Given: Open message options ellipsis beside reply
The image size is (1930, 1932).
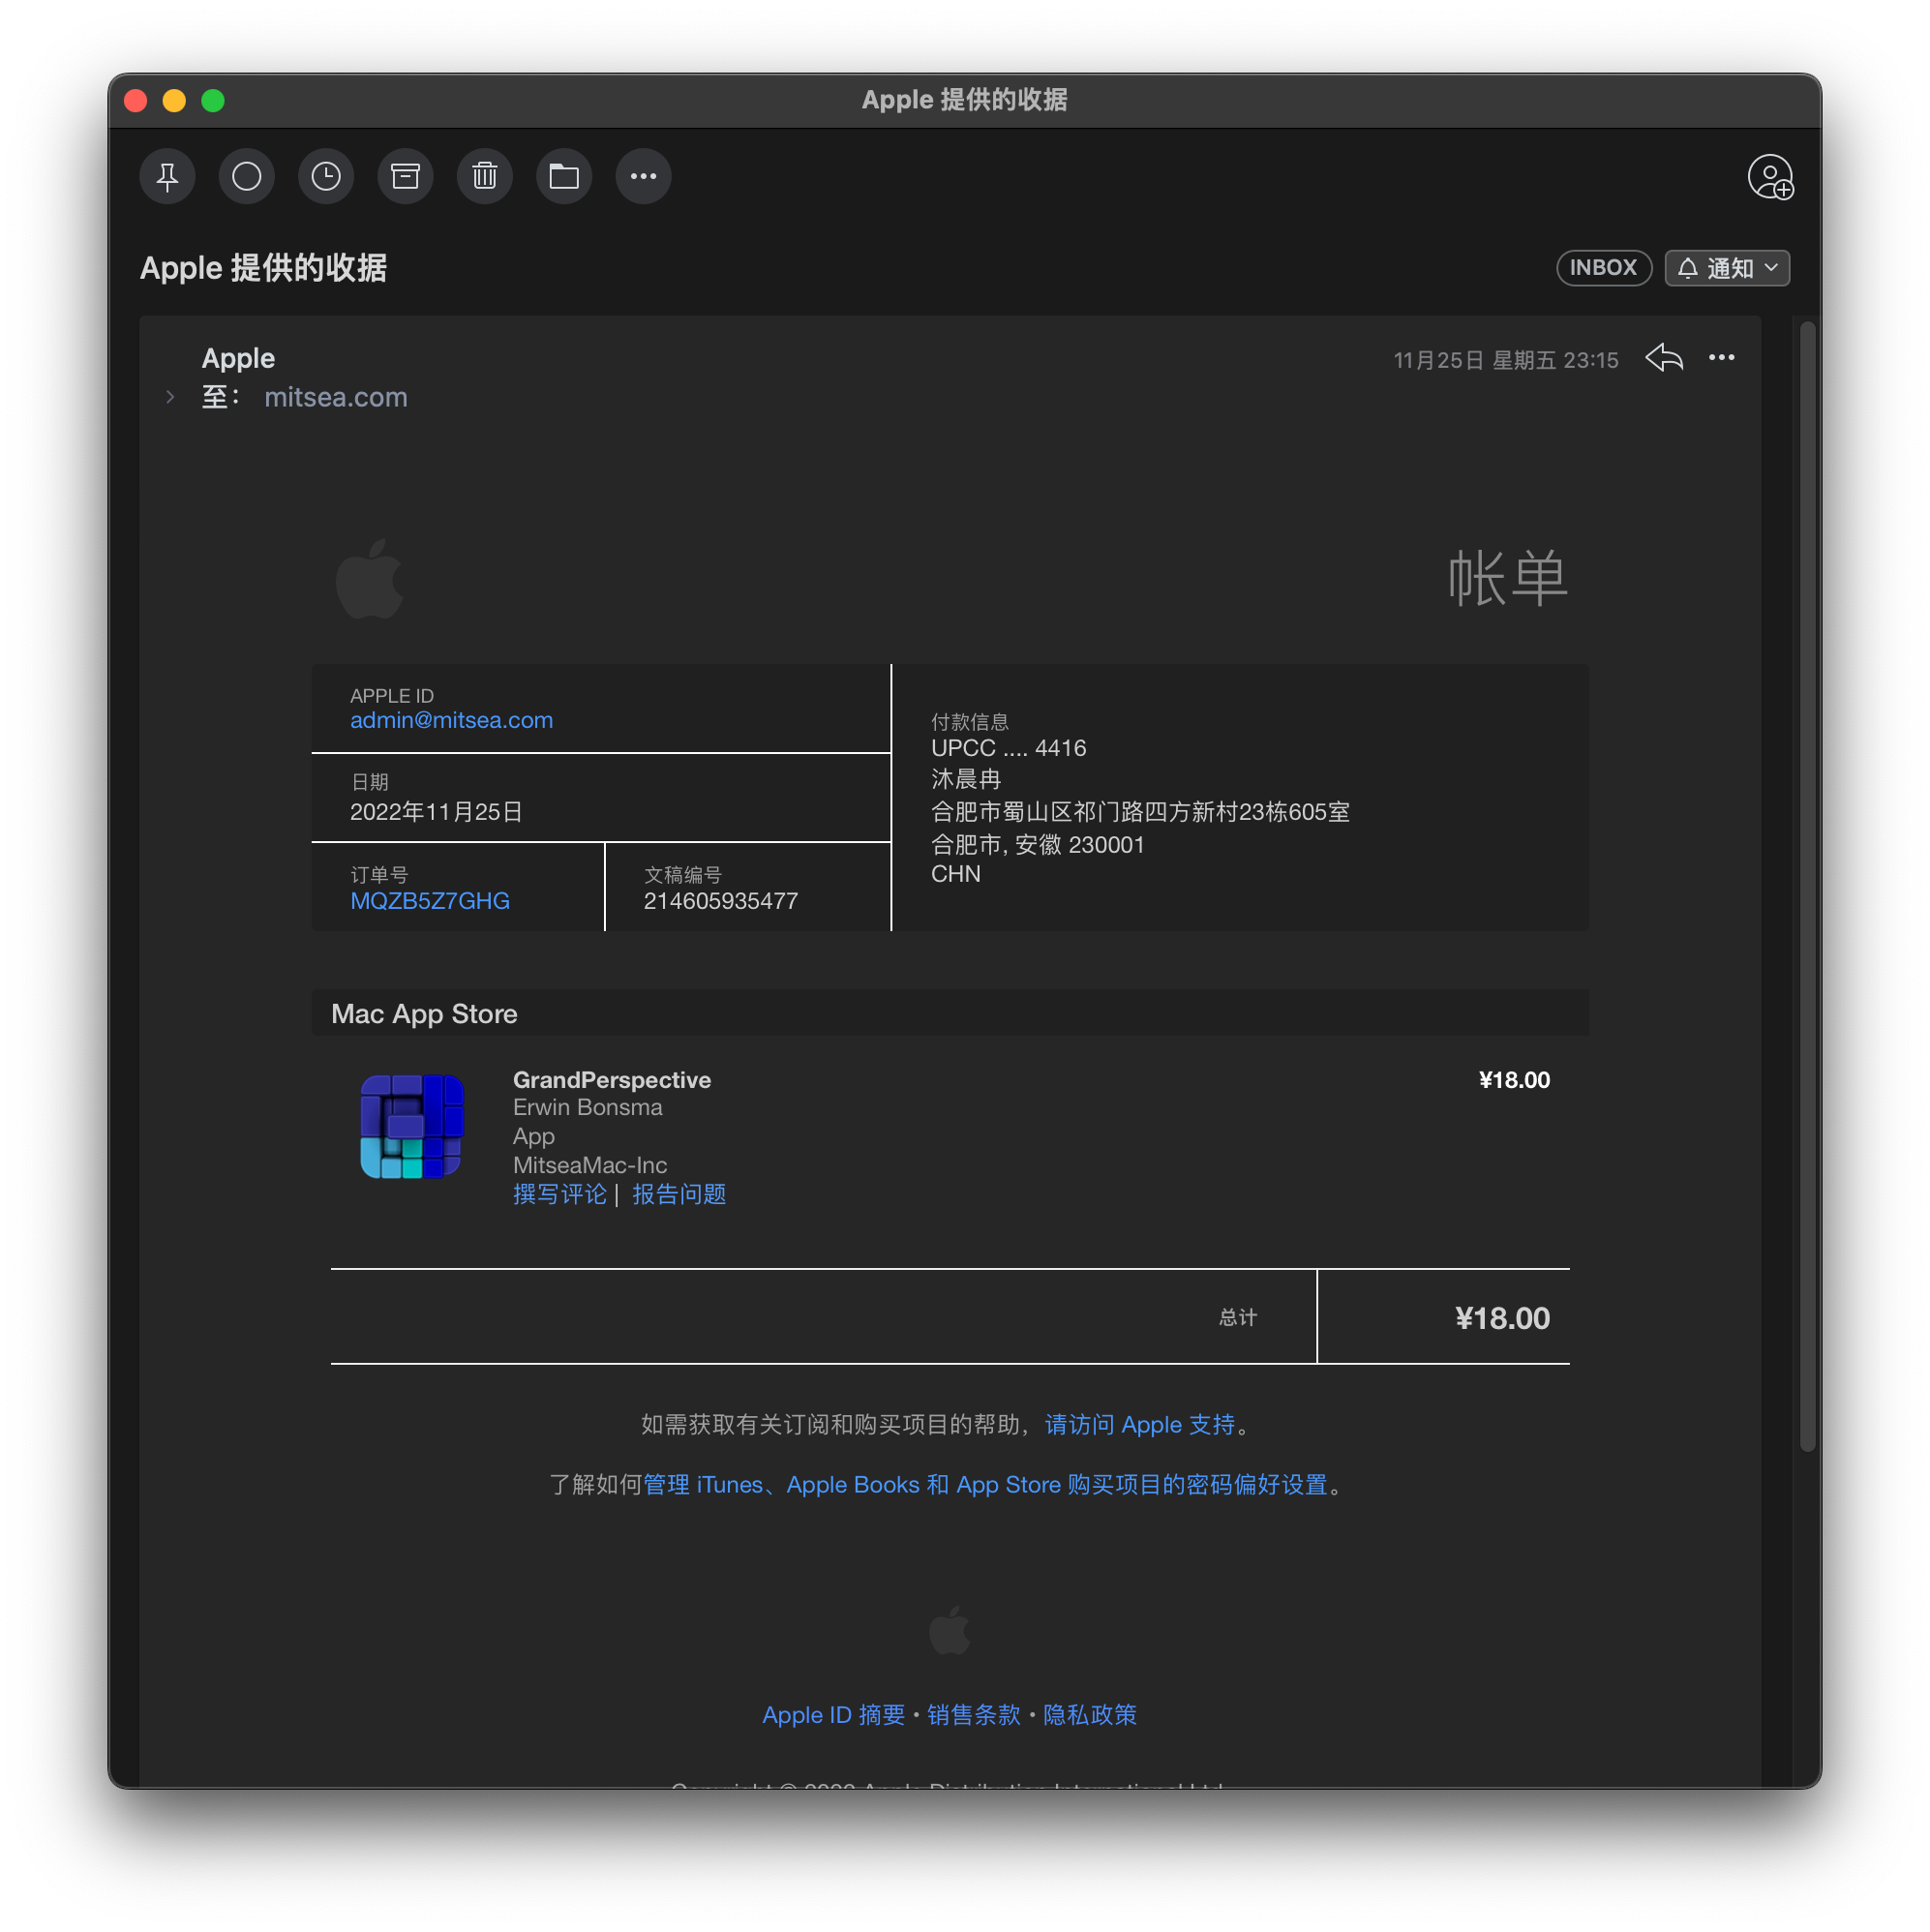Looking at the screenshot, I should (1721, 358).
